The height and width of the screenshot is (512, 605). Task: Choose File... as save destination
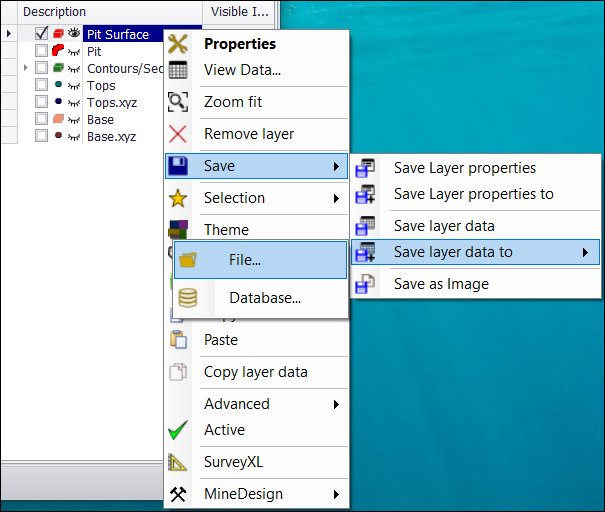pos(244,260)
